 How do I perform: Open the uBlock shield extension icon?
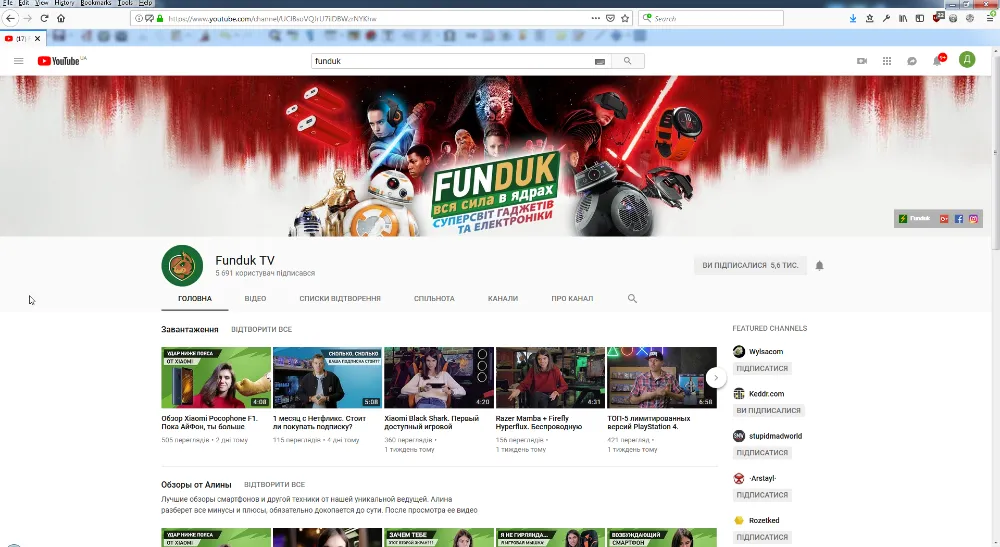[937, 18]
